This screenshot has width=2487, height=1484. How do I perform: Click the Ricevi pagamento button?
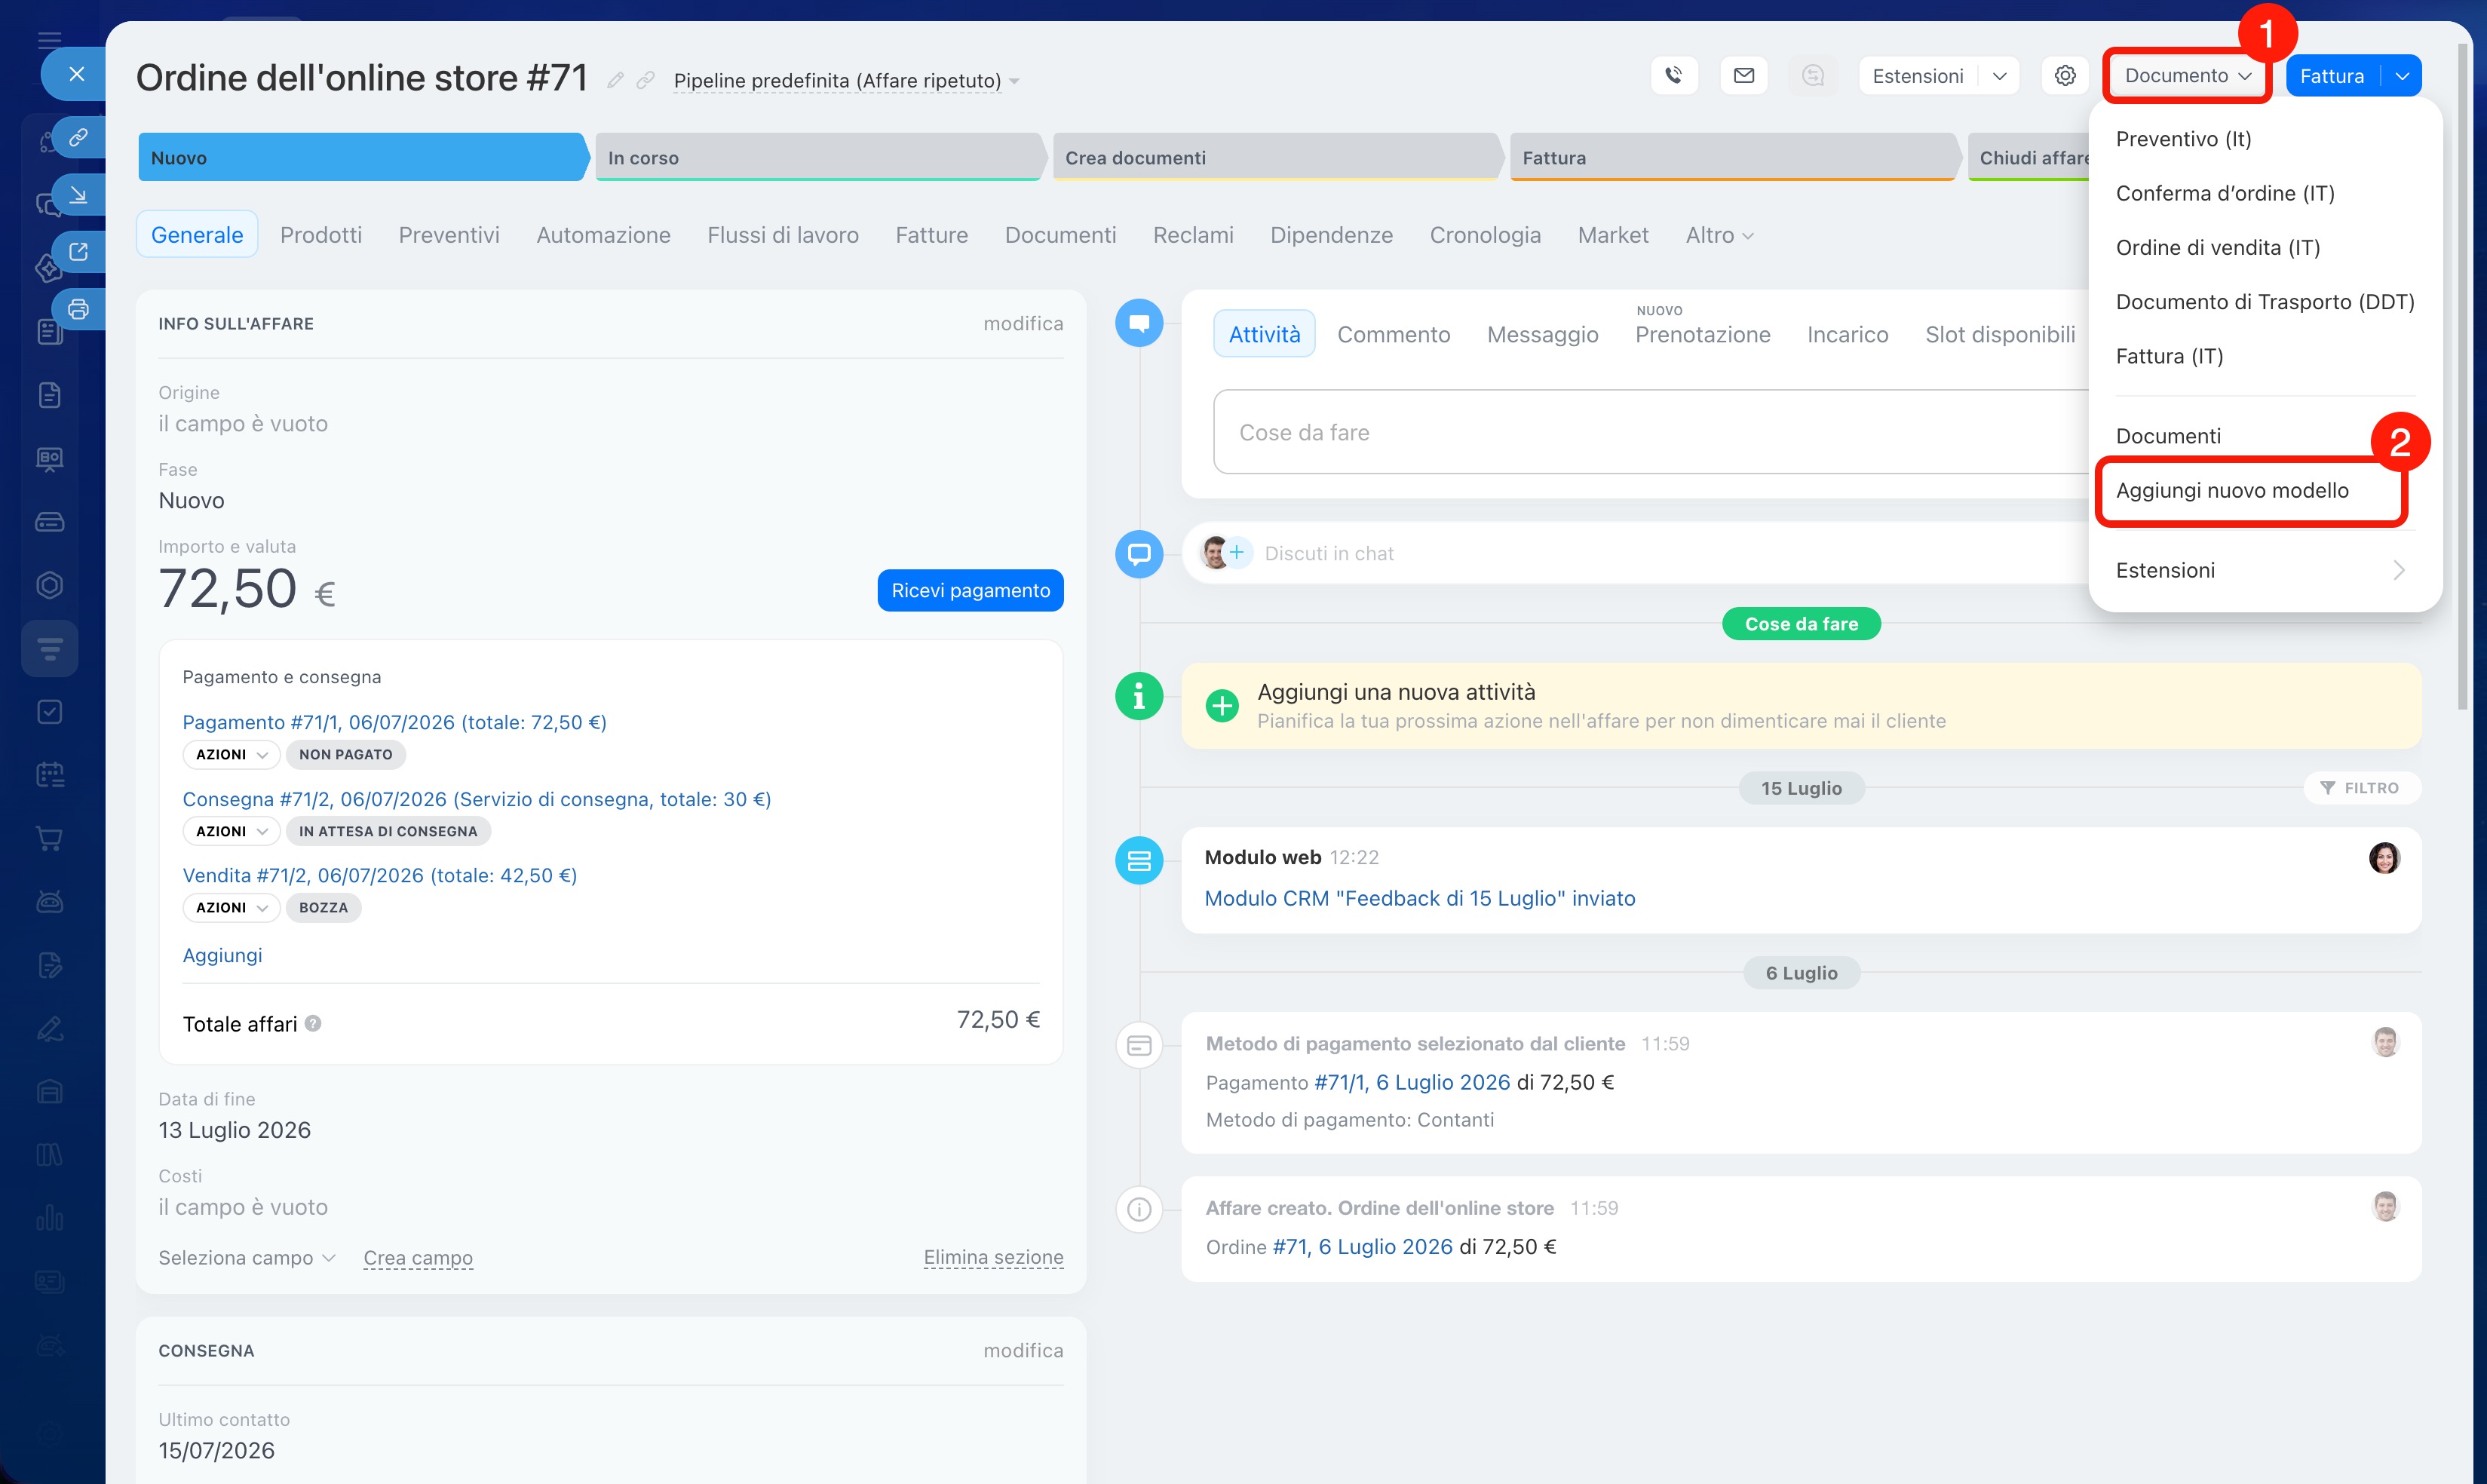click(x=970, y=590)
